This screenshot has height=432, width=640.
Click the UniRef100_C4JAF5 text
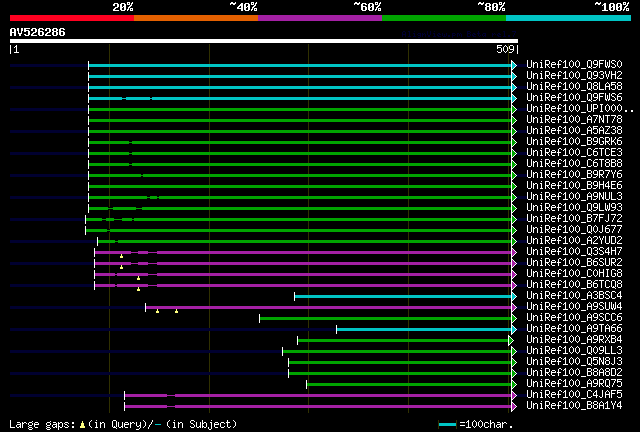click(x=574, y=395)
